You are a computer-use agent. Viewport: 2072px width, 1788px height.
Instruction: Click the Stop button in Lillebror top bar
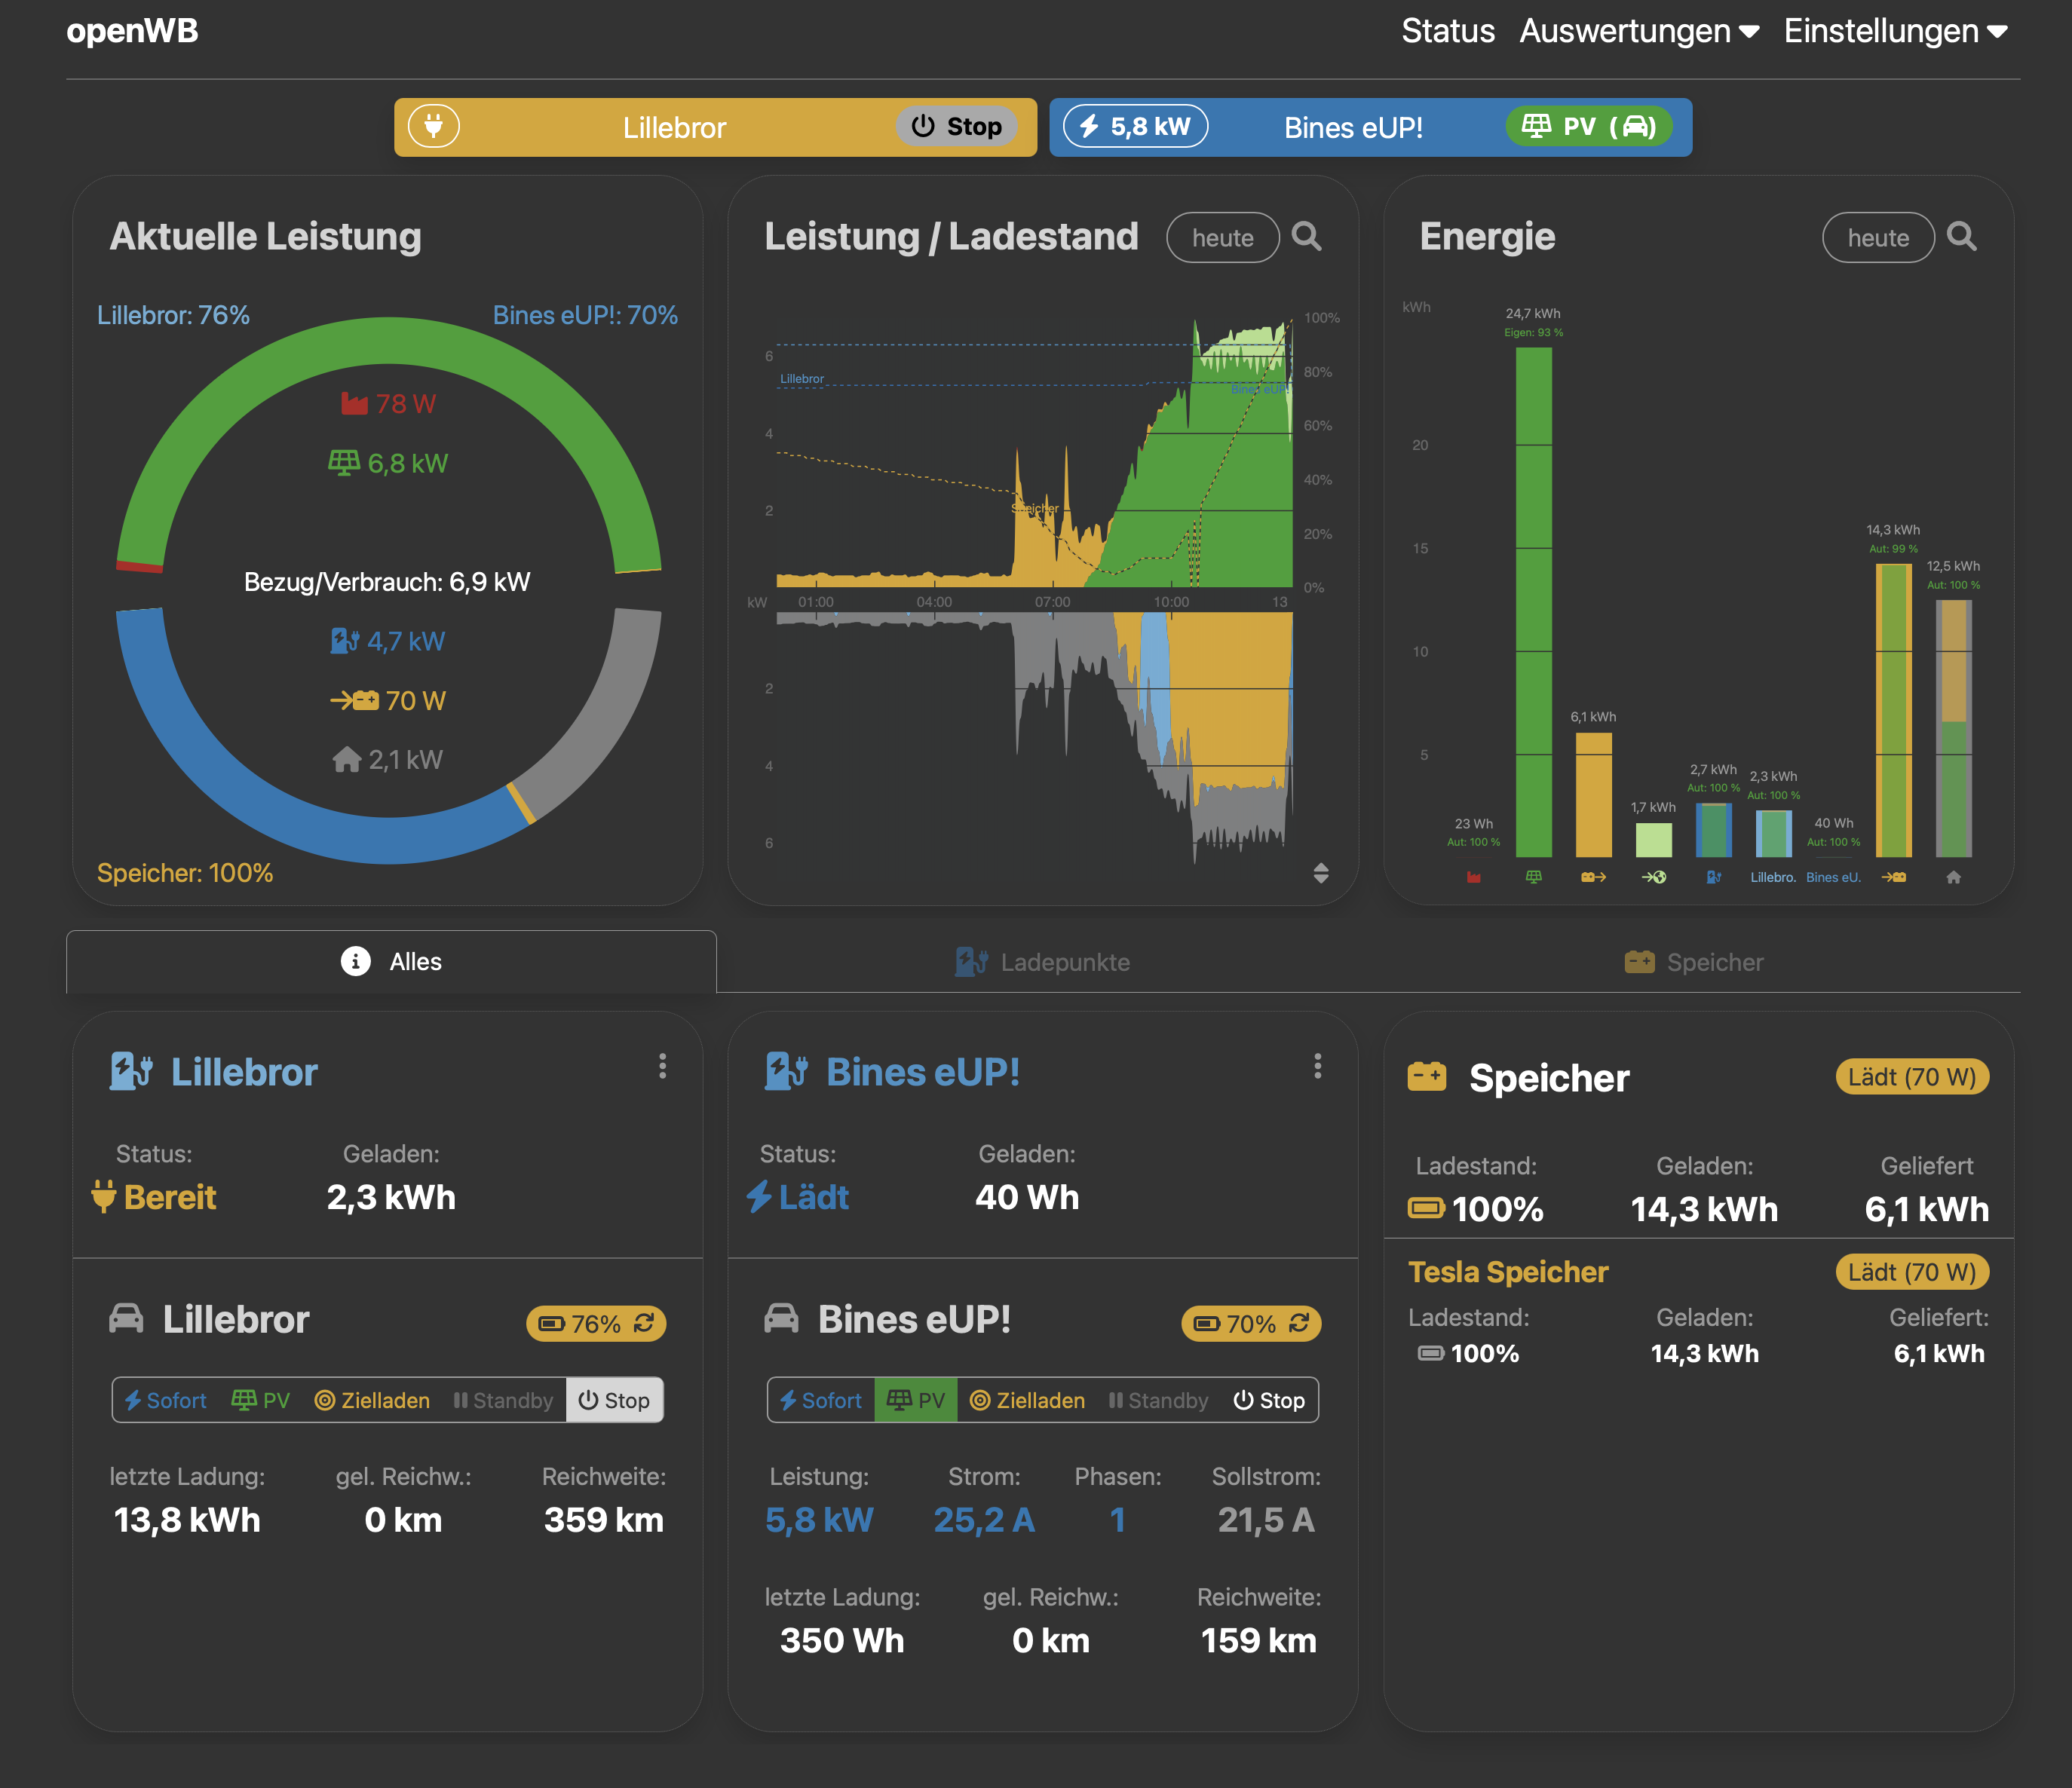click(956, 127)
